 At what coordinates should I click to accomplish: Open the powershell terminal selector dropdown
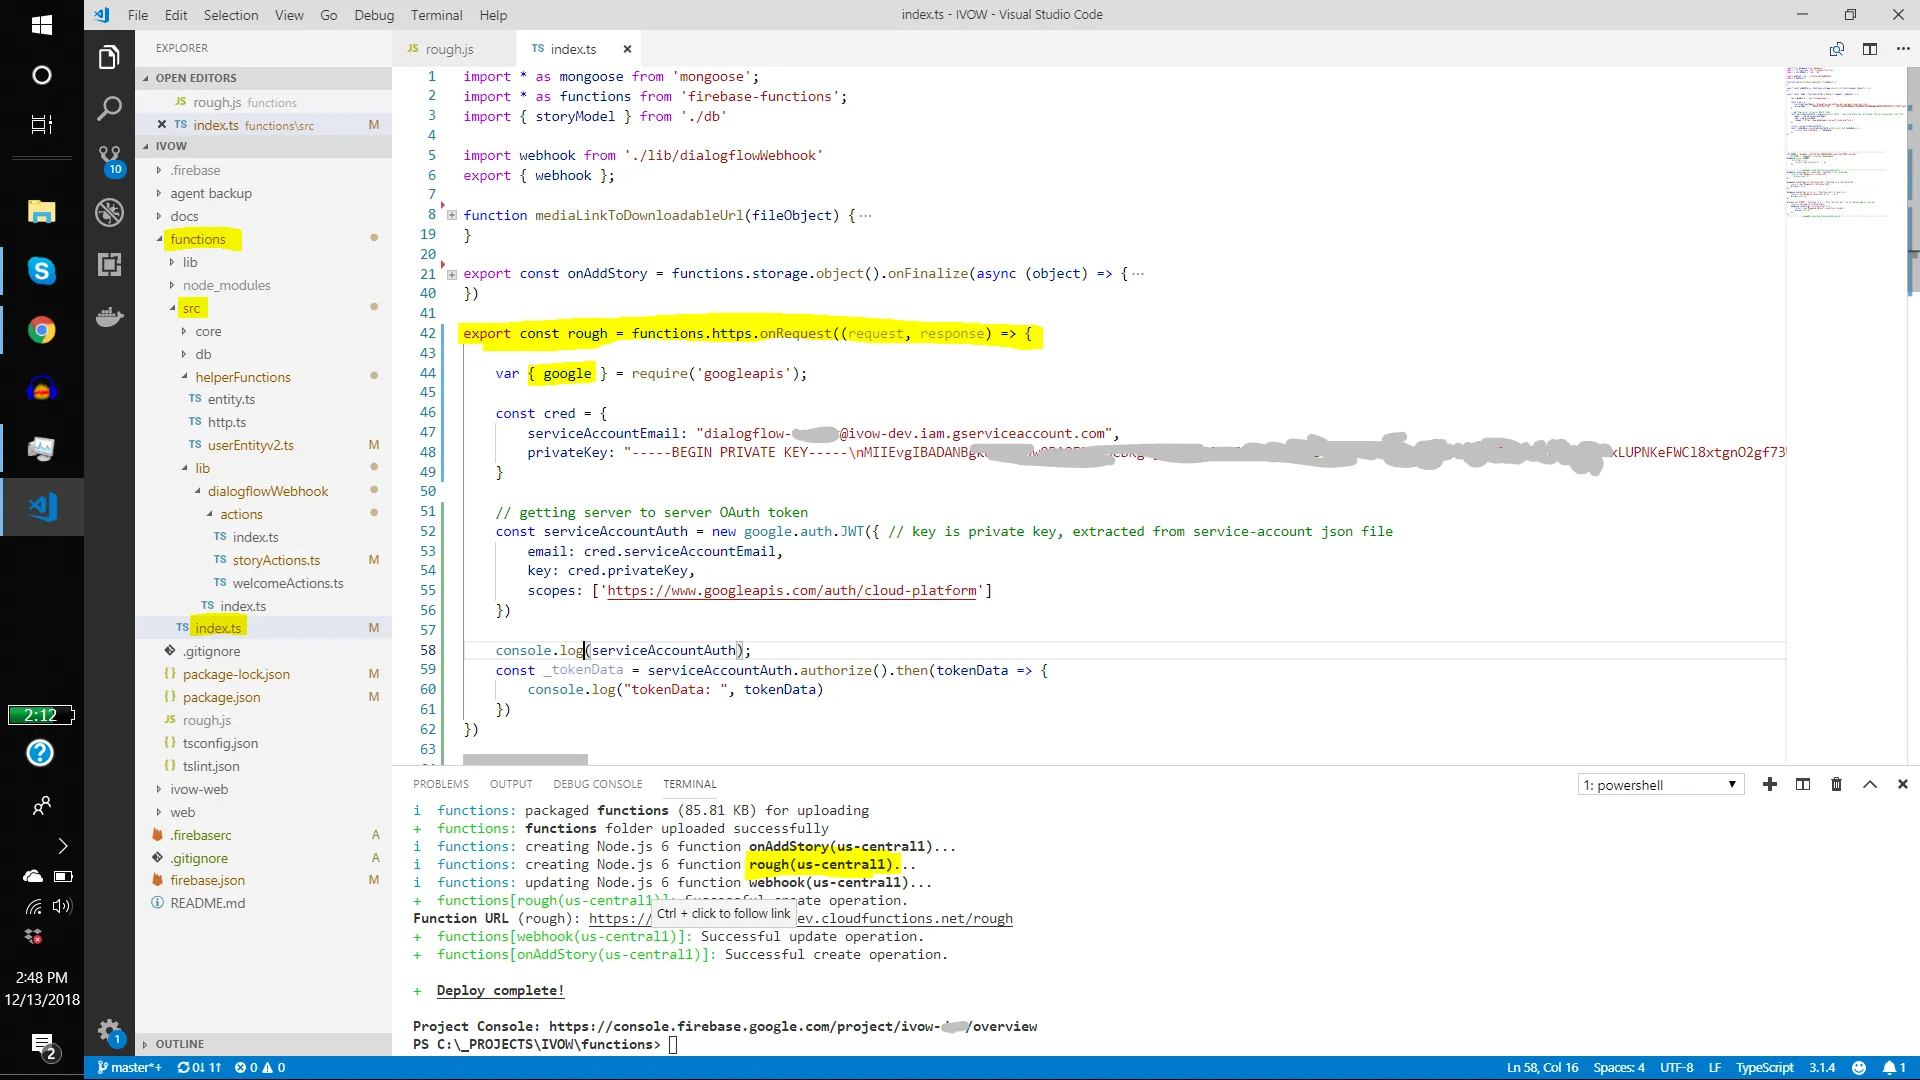tap(1660, 785)
